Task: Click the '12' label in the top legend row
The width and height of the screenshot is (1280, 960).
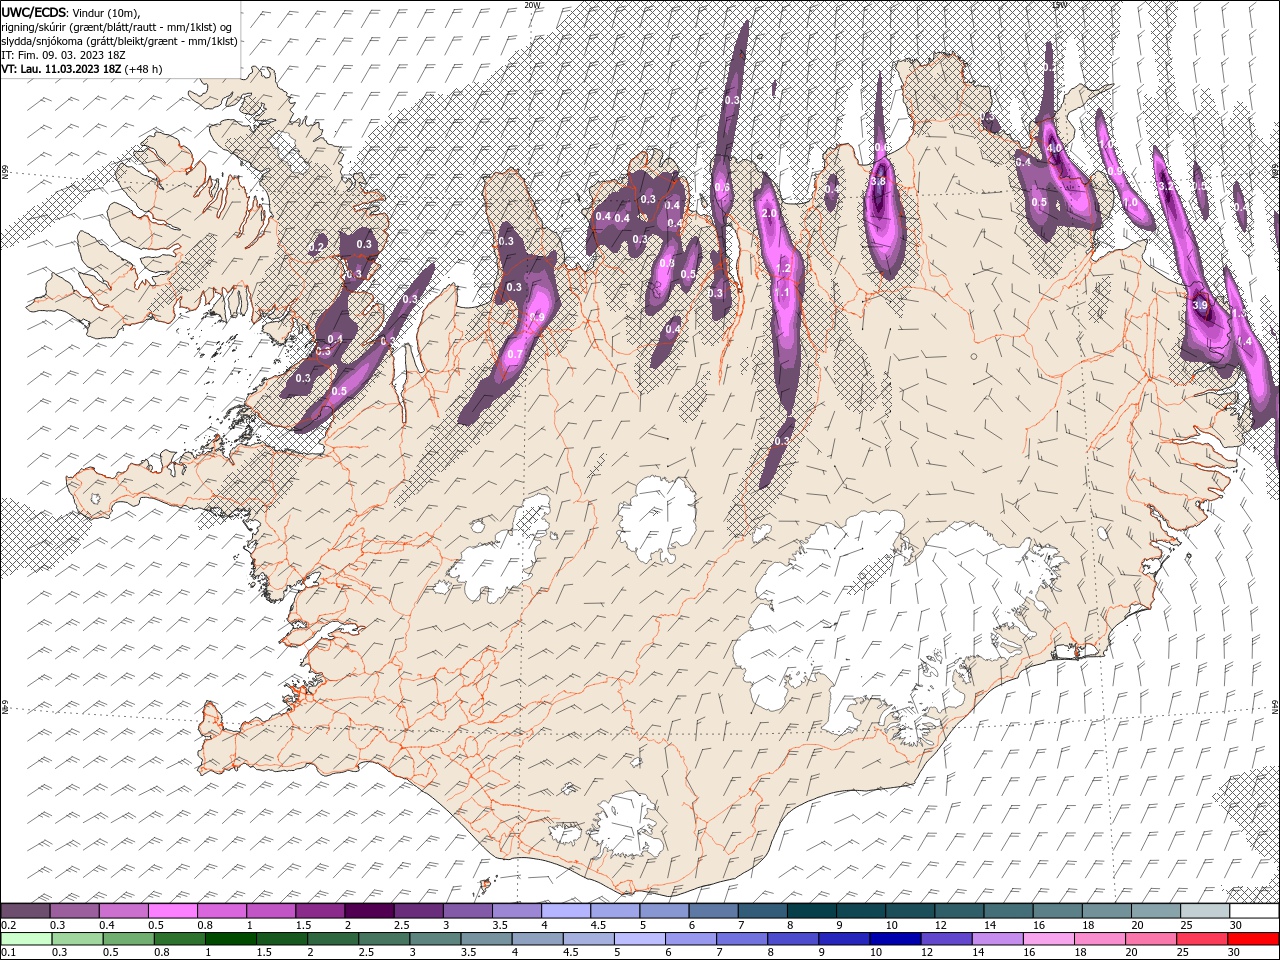Action: click(941, 925)
